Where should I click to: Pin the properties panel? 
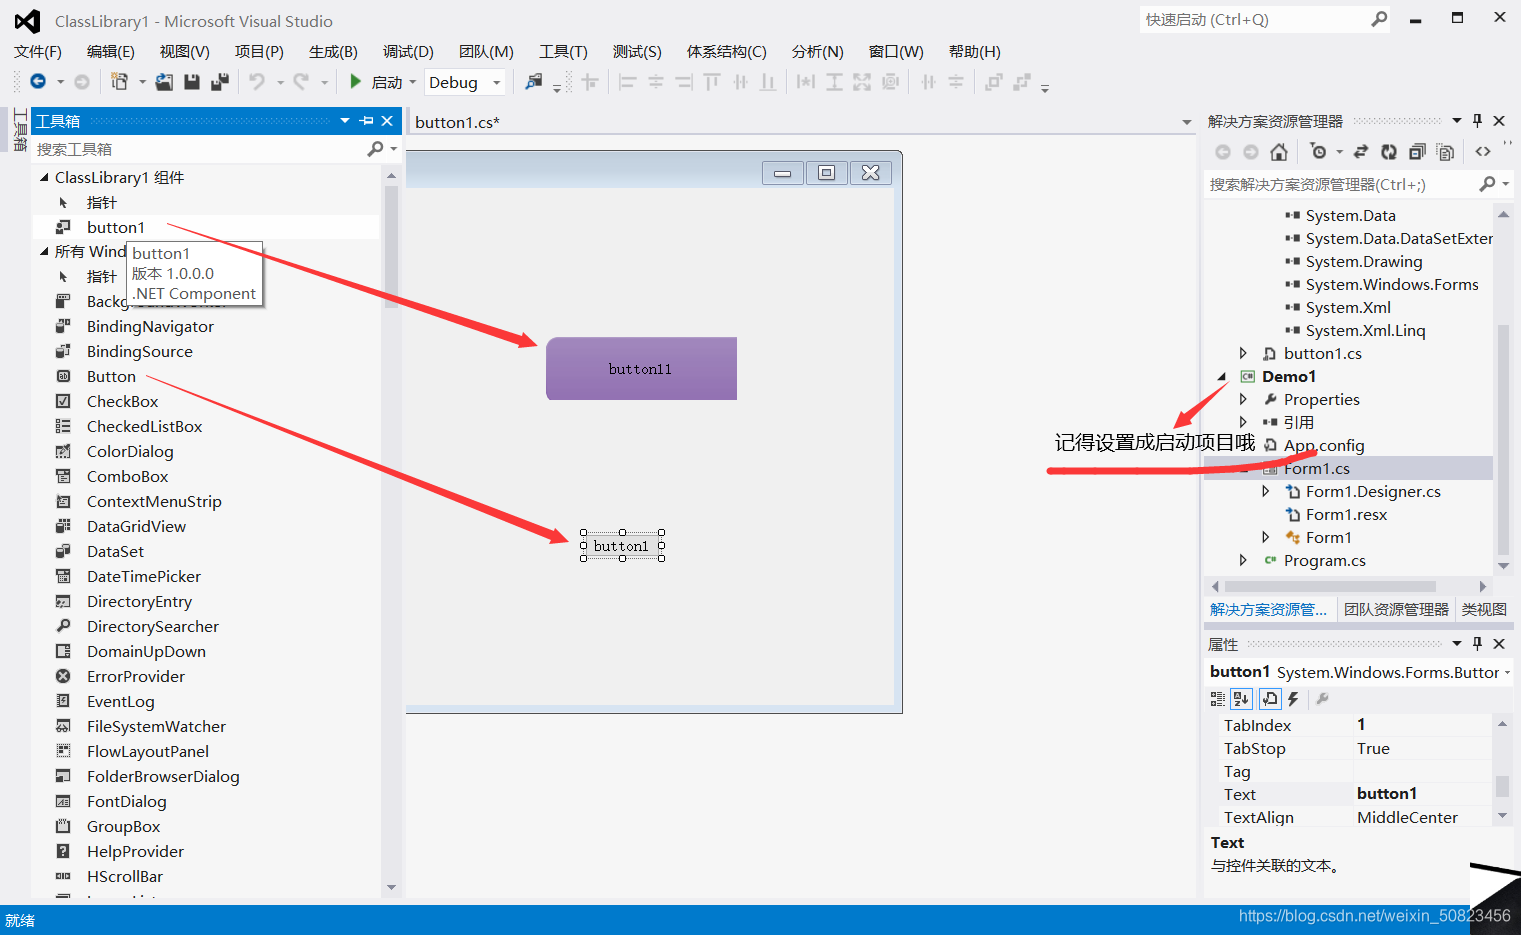[1478, 644]
